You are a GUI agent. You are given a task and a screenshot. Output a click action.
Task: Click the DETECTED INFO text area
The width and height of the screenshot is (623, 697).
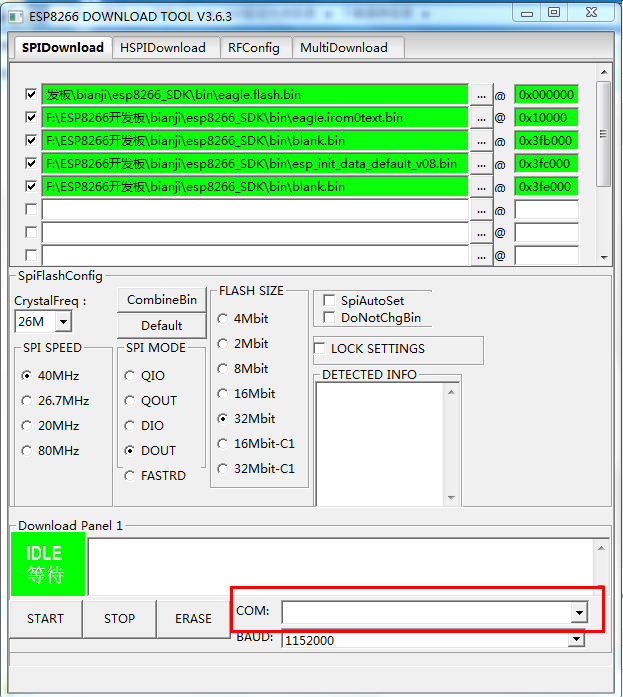click(380, 445)
